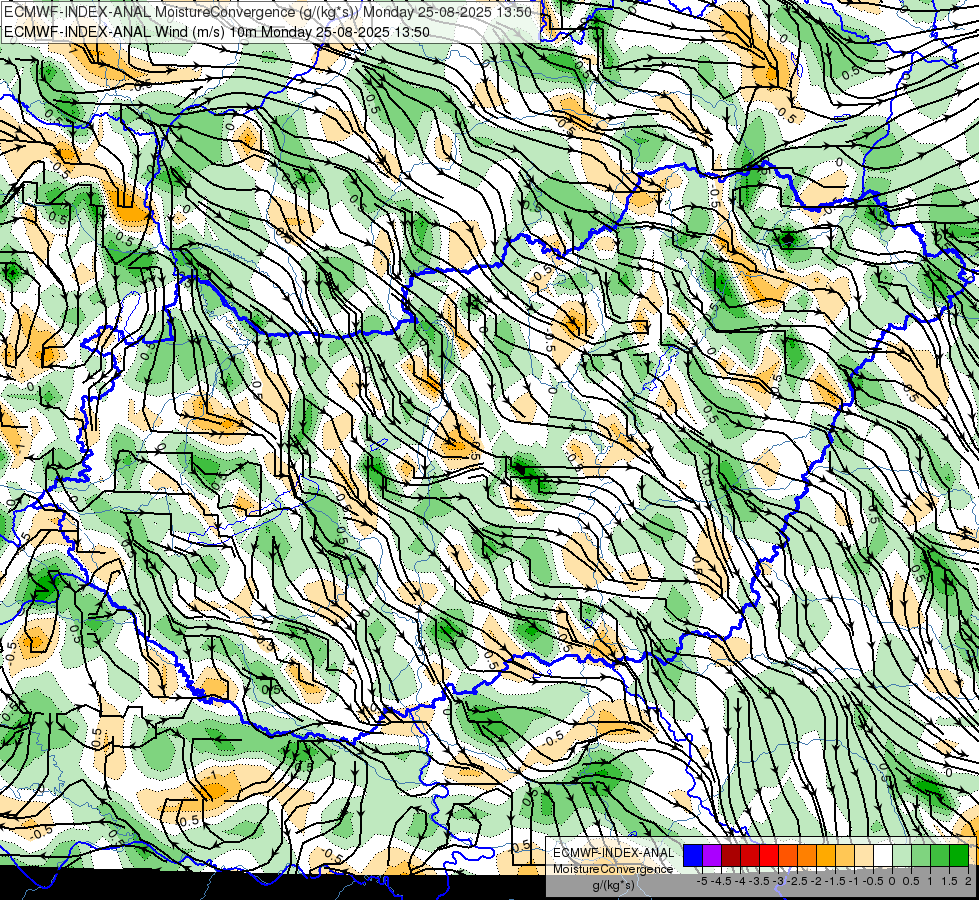Select the 1 tick label in legend scale
This screenshot has height=900, width=979.
pyautogui.click(x=930, y=881)
